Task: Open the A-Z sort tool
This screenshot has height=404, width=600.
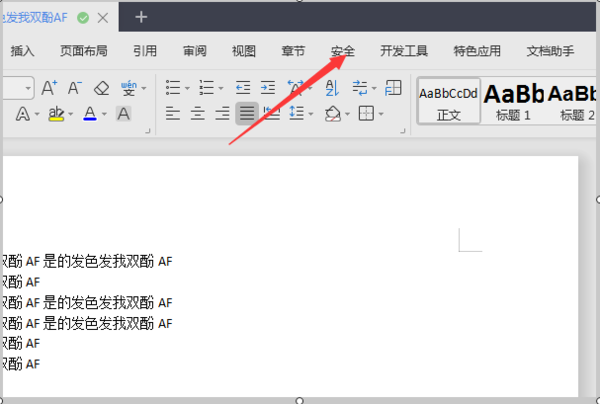Action: click(332, 88)
